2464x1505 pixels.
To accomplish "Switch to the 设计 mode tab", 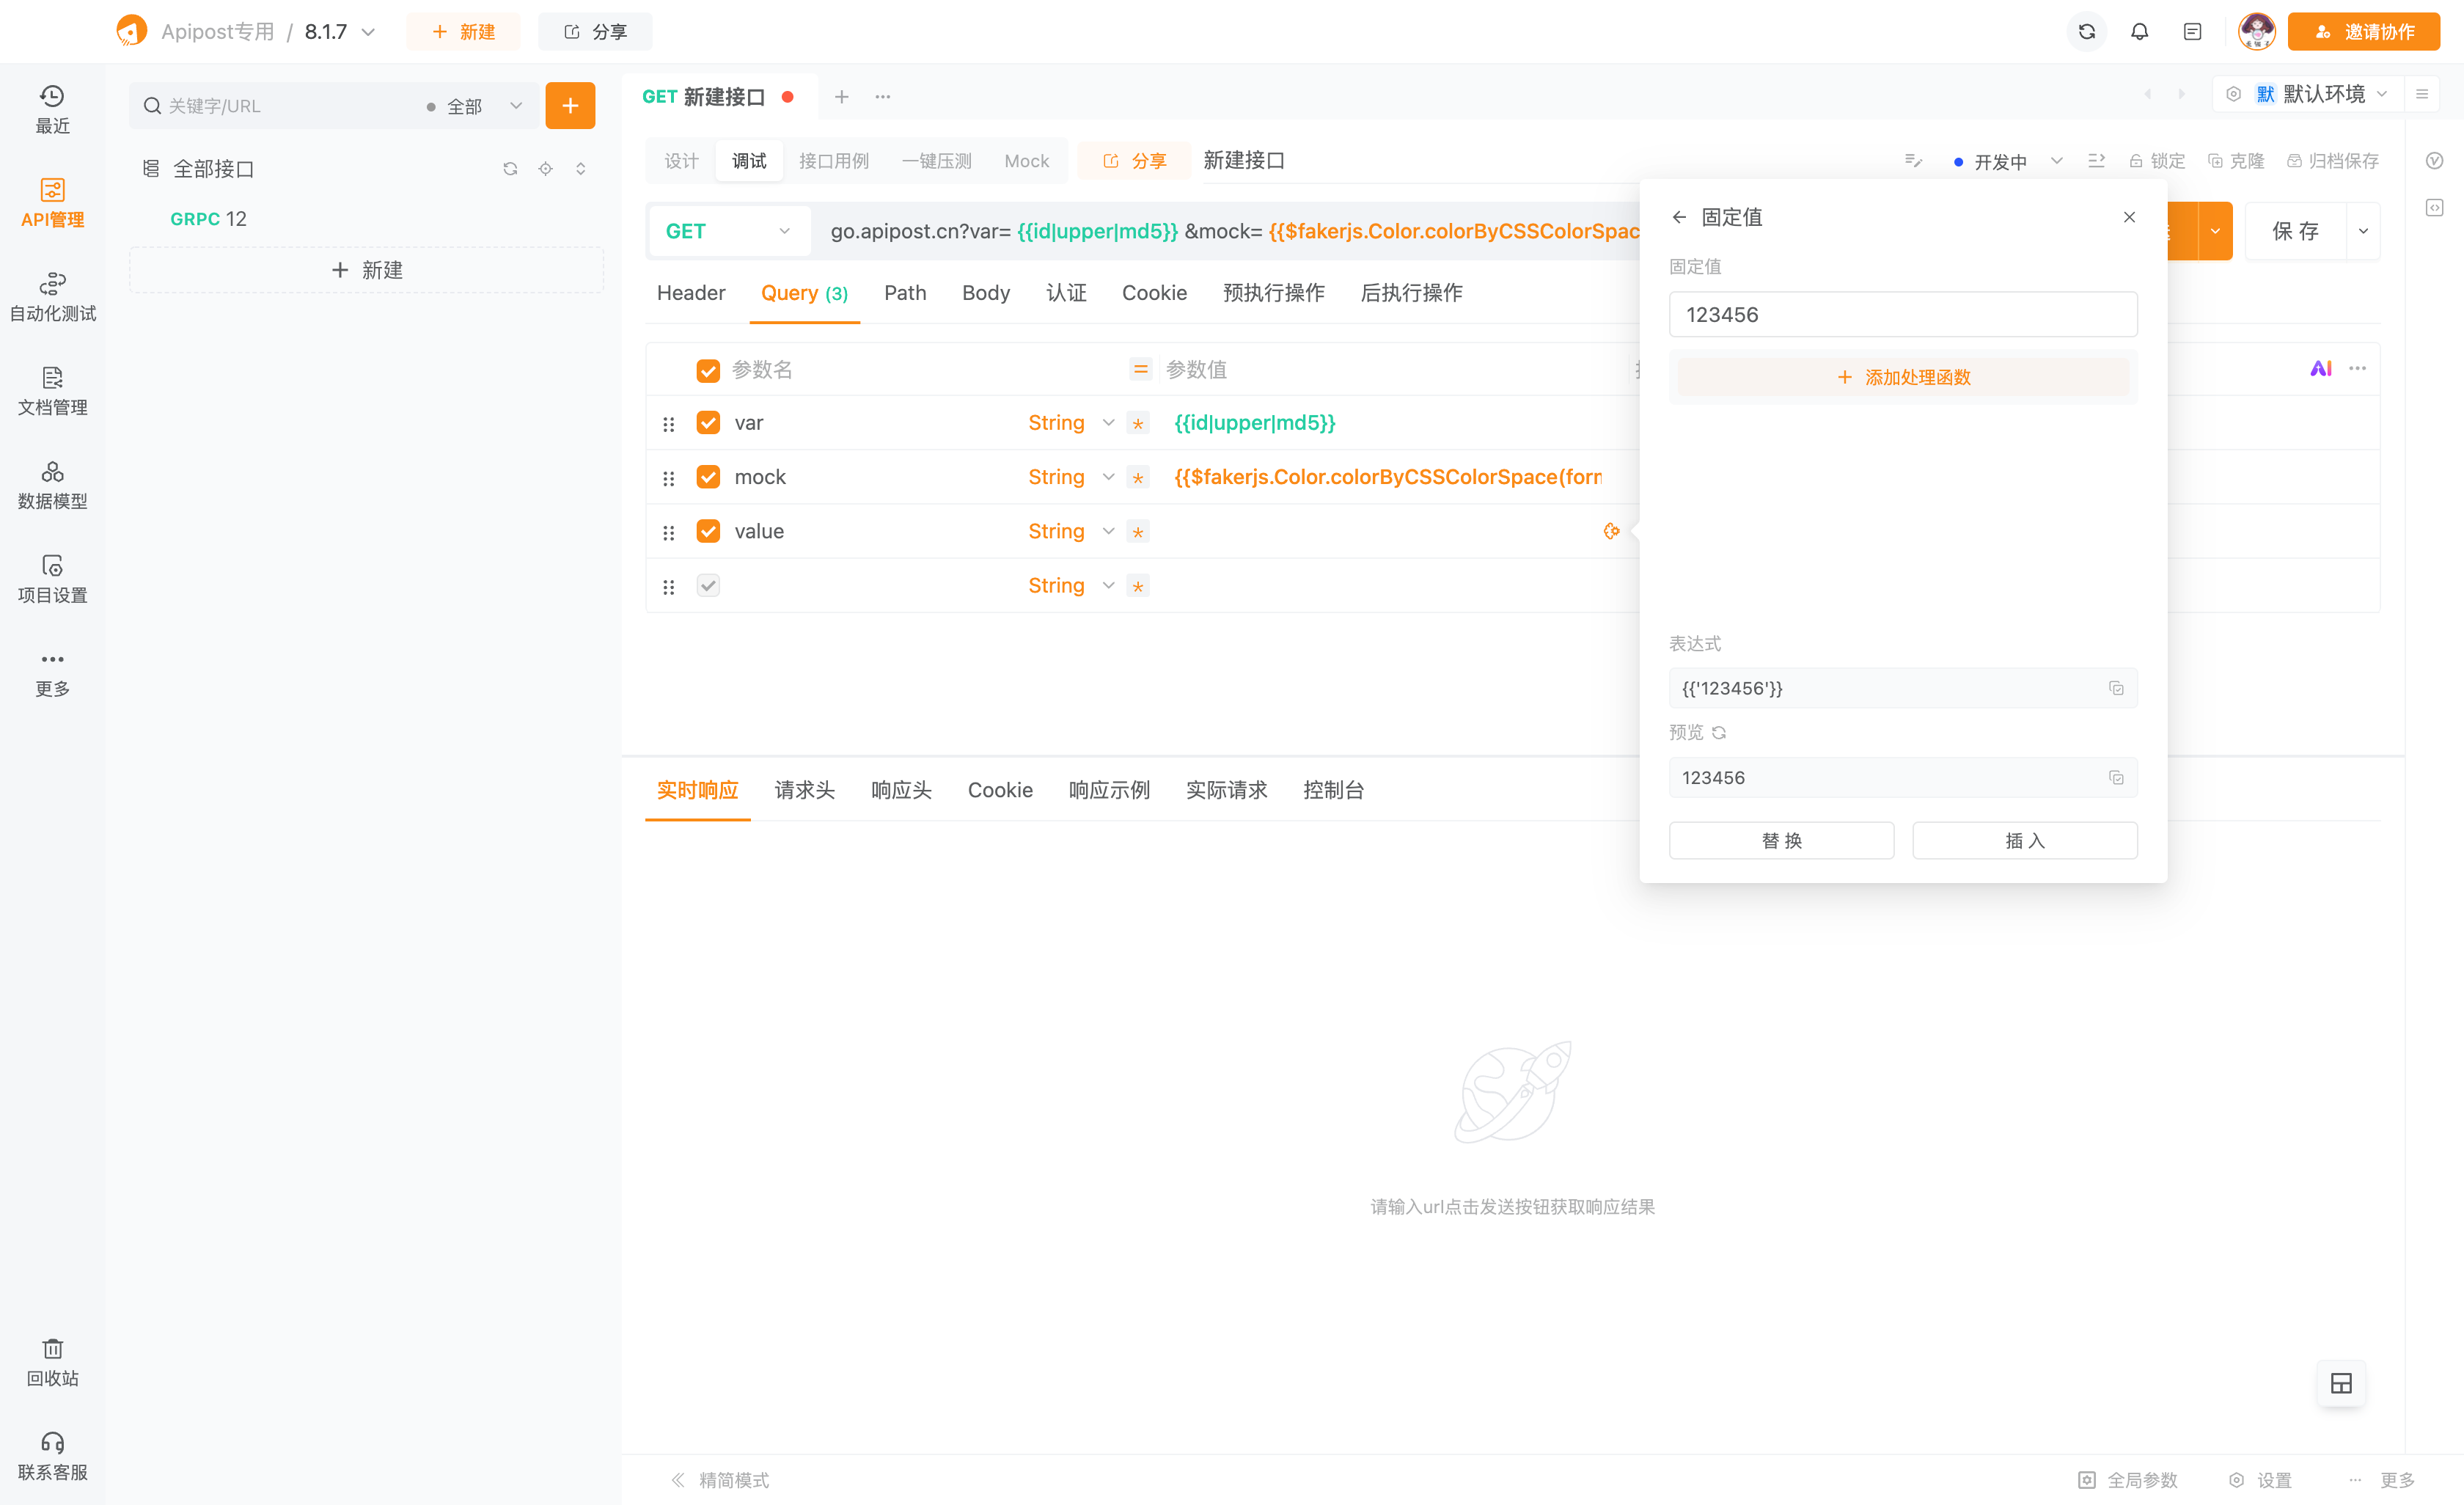I will 681,161.
